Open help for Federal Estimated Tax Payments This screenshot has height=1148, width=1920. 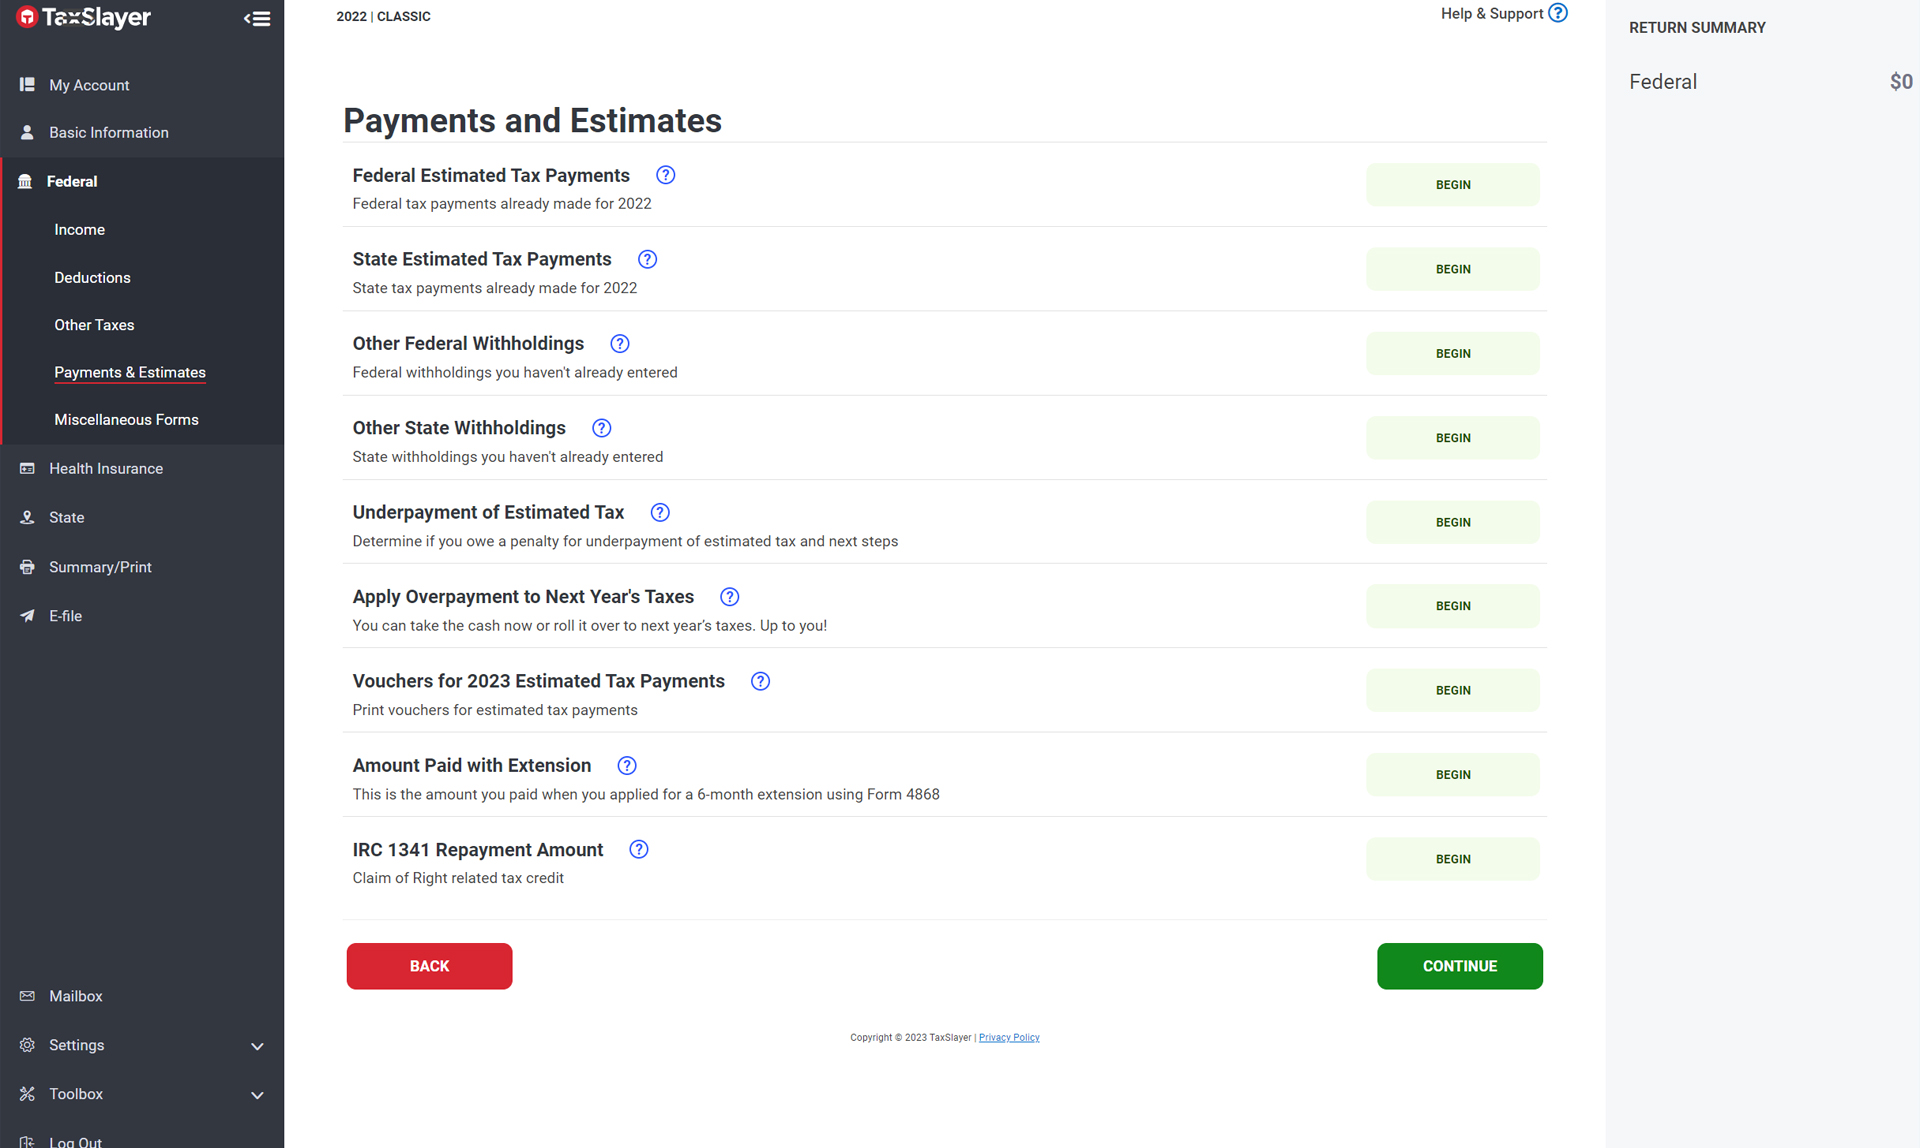[666, 175]
